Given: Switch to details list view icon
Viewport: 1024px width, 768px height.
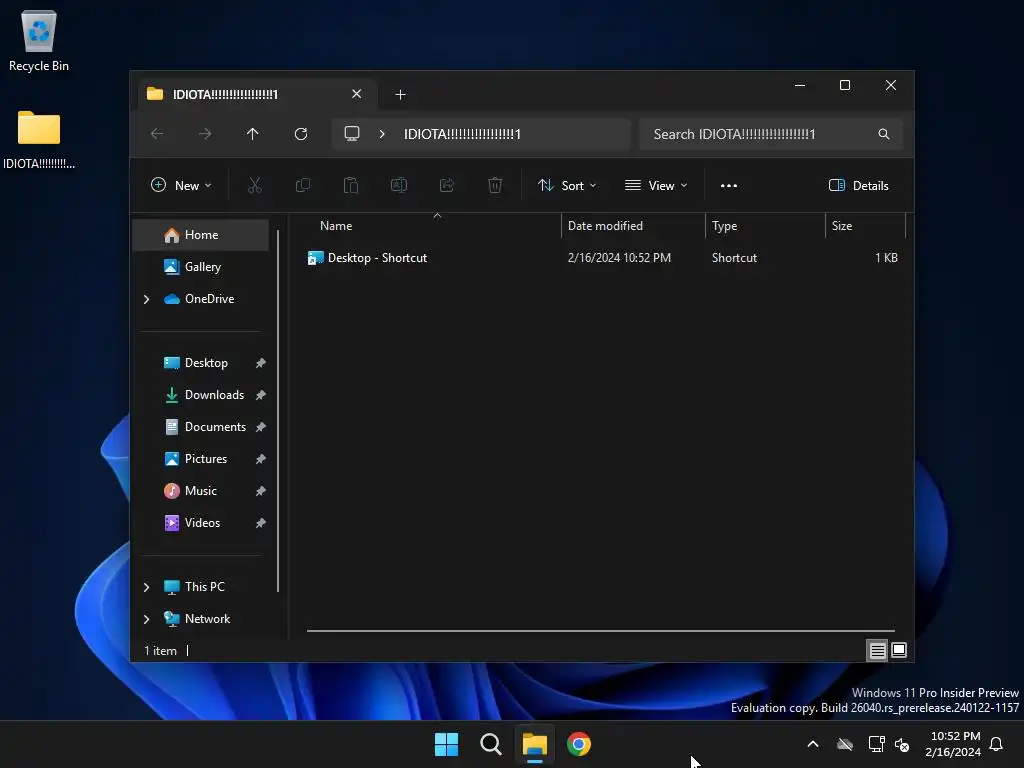Looking at the screenshot, I should coord(877,650).
